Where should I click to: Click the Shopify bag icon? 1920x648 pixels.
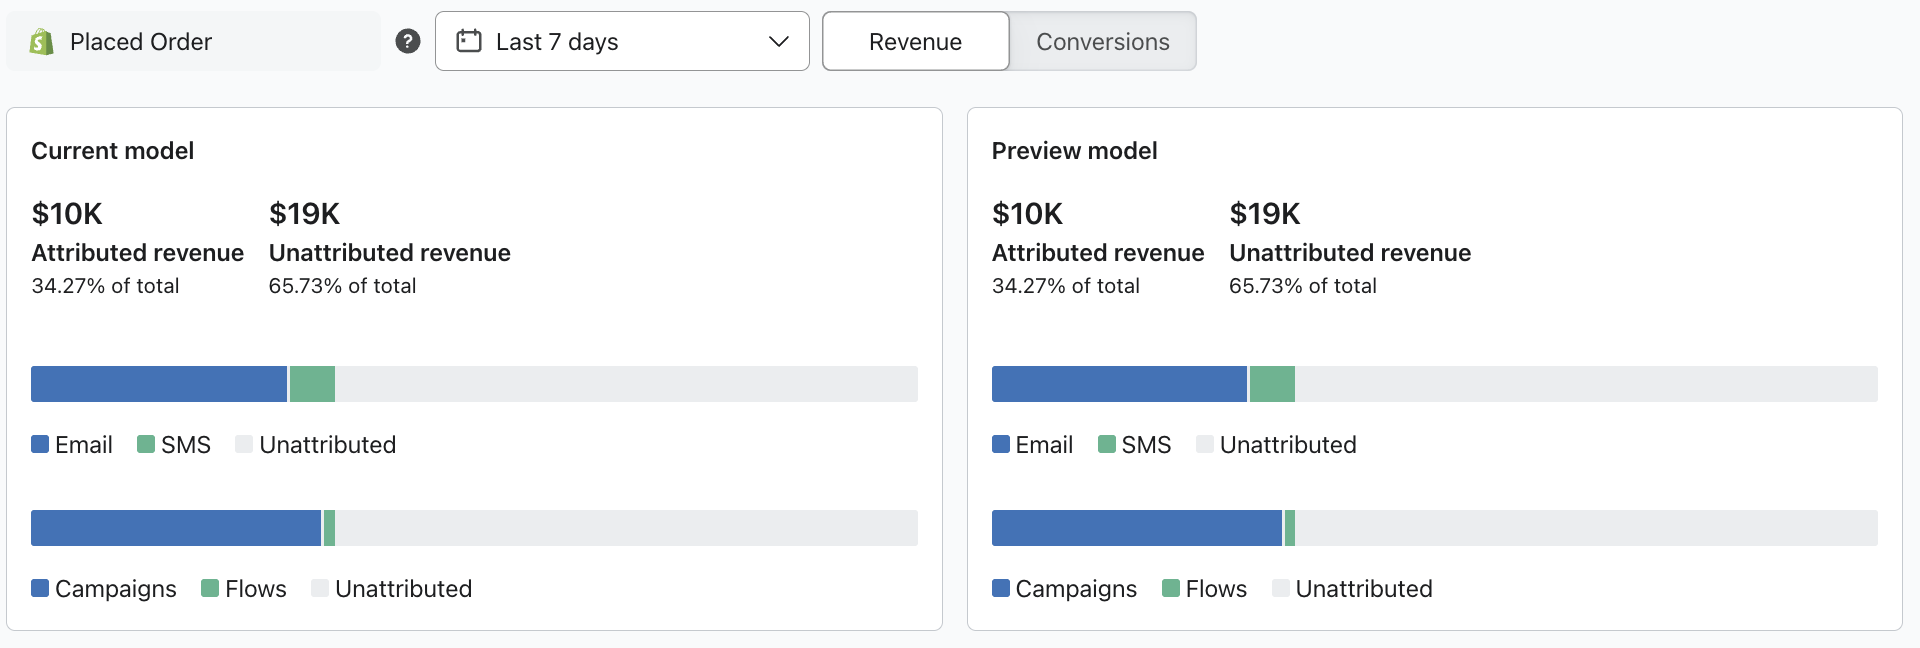pyautogui.click(x=41, y=42)
